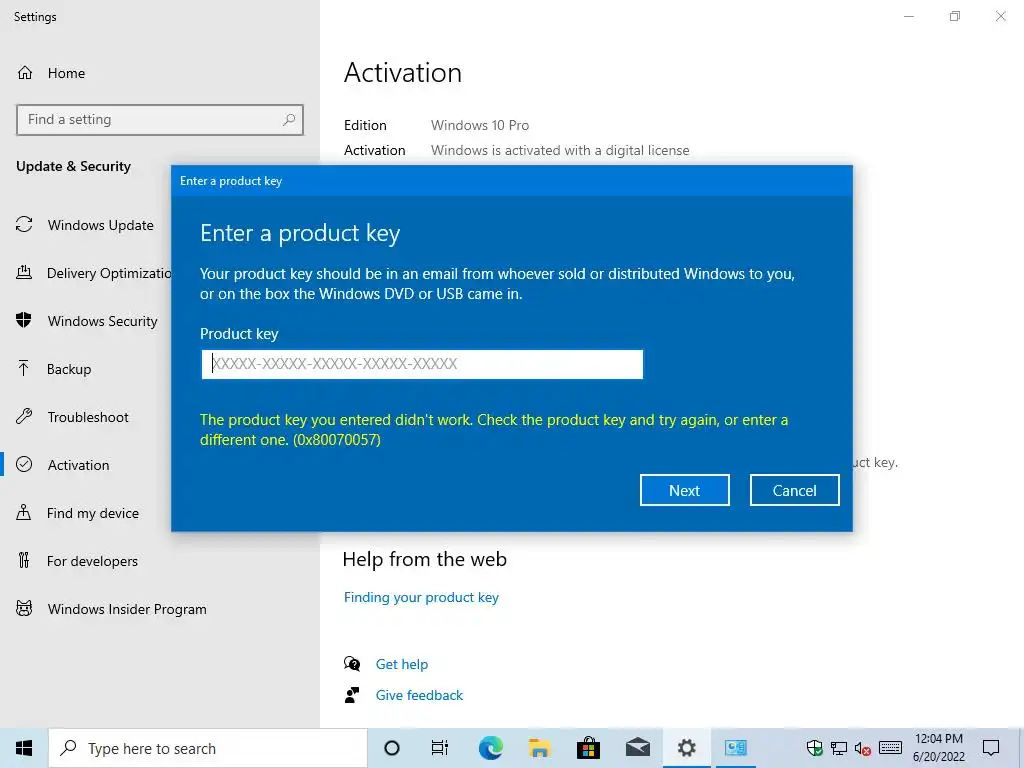Click the touch keyboard tray icon
Image resolution: width=1024 pixels, height=768 pixels.
[x=890, y=748]
